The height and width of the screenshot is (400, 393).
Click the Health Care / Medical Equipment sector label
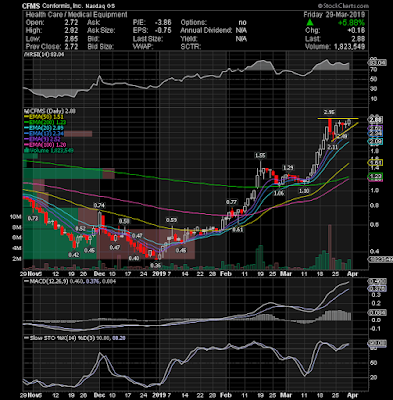pyautogui.click(x=77, y=15)
